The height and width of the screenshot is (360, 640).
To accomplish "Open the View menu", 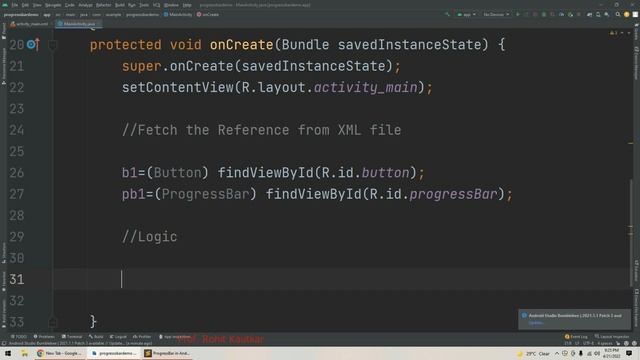I will (x=37, y=5).
